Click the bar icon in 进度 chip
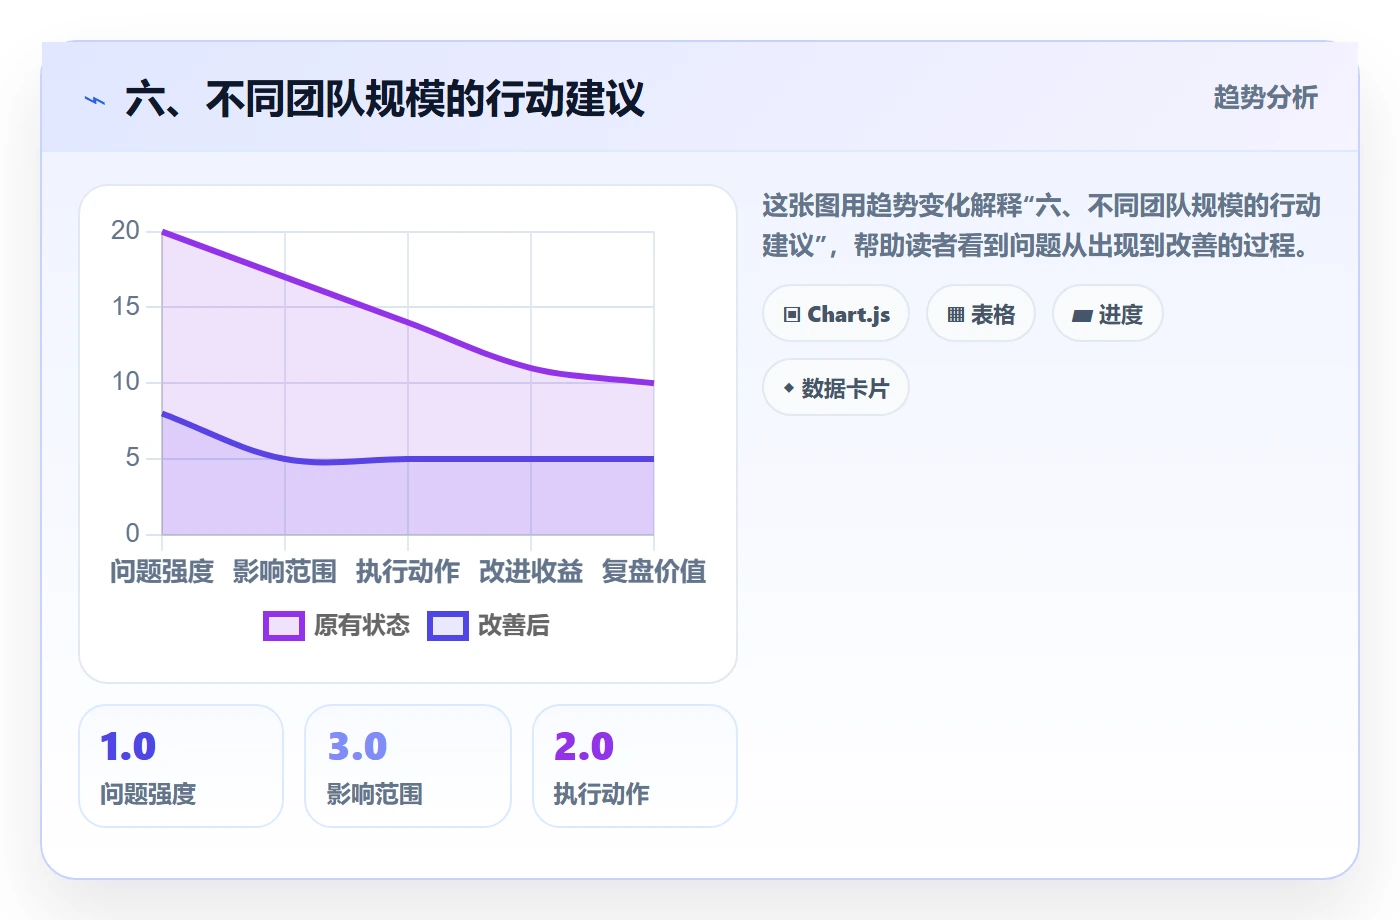The height and width of the screenshot is (920, 1400). (x=1082, y=316)
